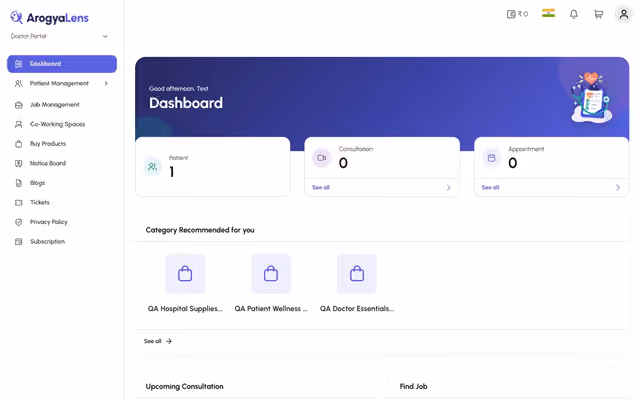Click the Co-Working Spaces icon

tap(18, 124)
